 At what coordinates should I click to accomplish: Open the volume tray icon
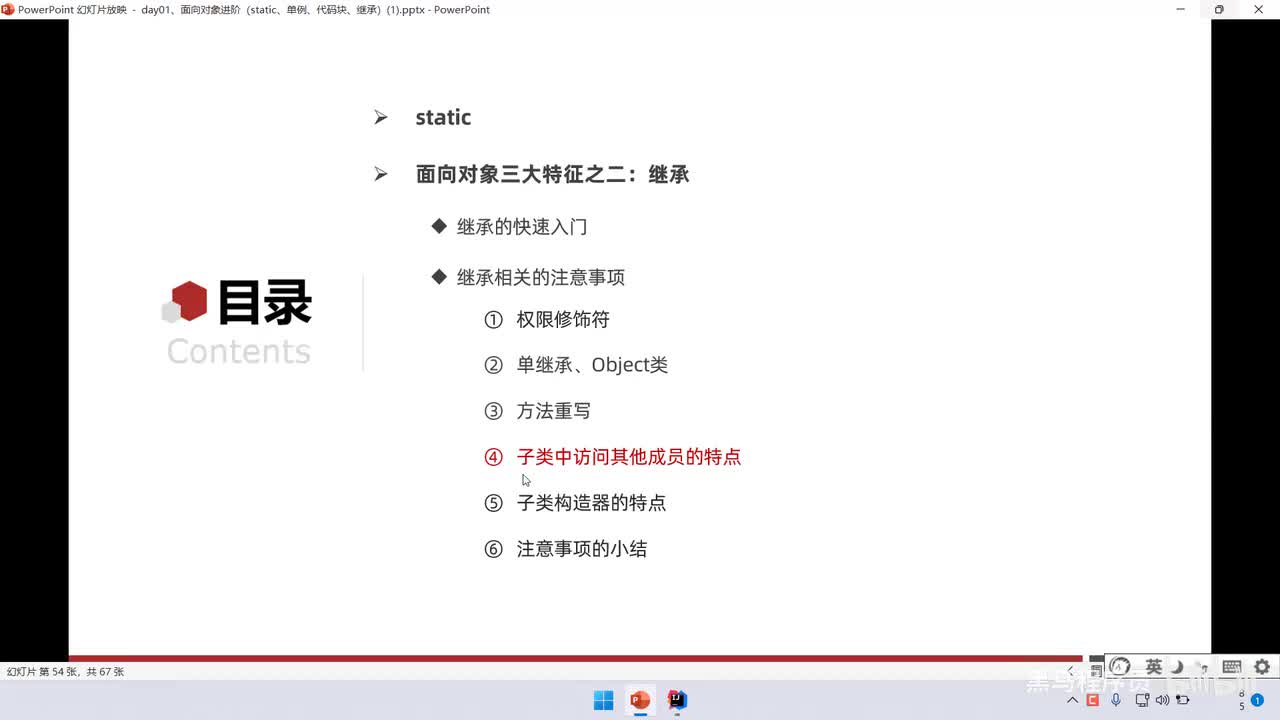[x=1162, y=700]
